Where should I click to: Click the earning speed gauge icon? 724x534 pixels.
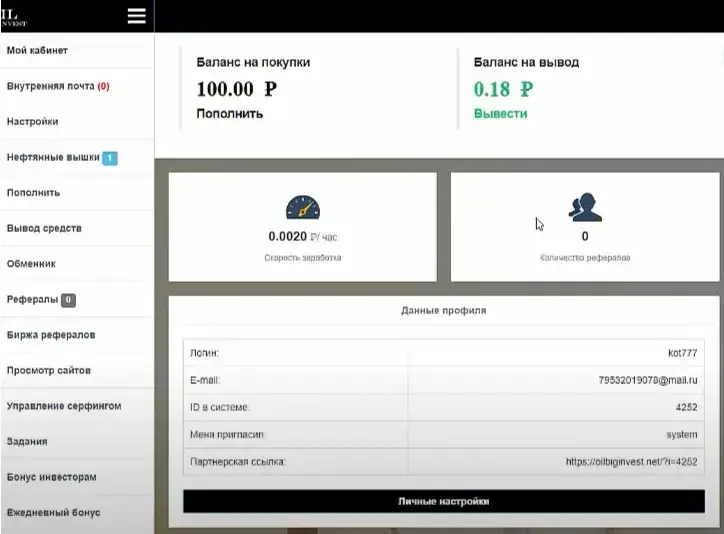(x=303, y=207)
